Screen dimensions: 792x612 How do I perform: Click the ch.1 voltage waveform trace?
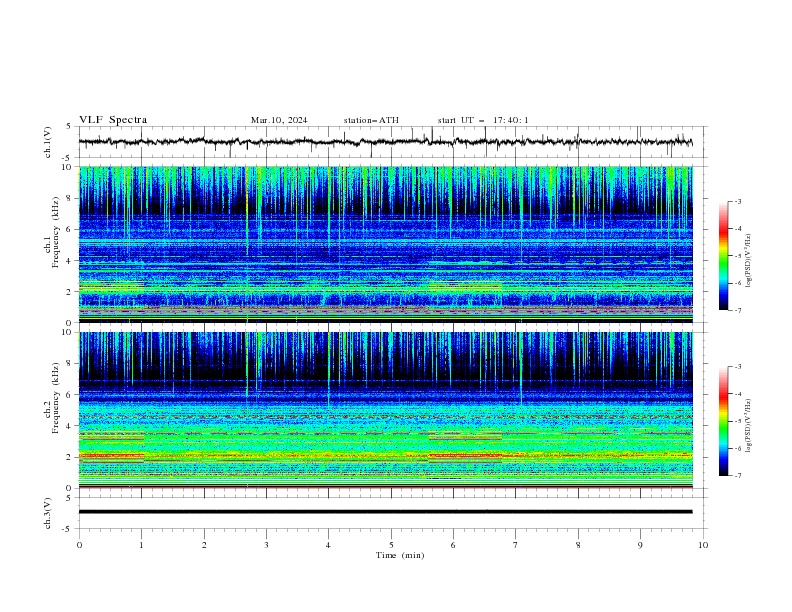coord(385,142)
